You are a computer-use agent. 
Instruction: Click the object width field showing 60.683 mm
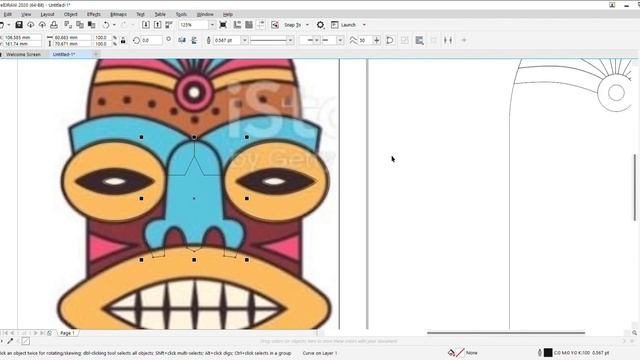(x=73, y=37)
